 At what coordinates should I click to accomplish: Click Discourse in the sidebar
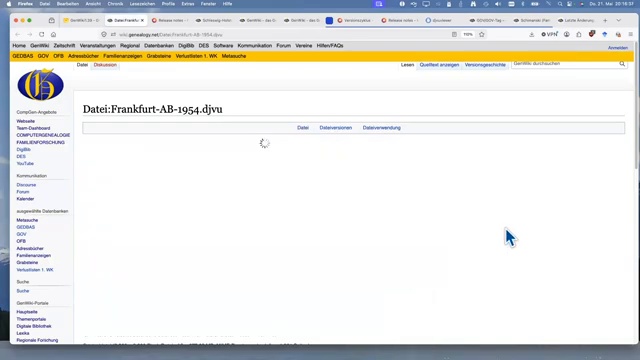[x=26, y=185]
